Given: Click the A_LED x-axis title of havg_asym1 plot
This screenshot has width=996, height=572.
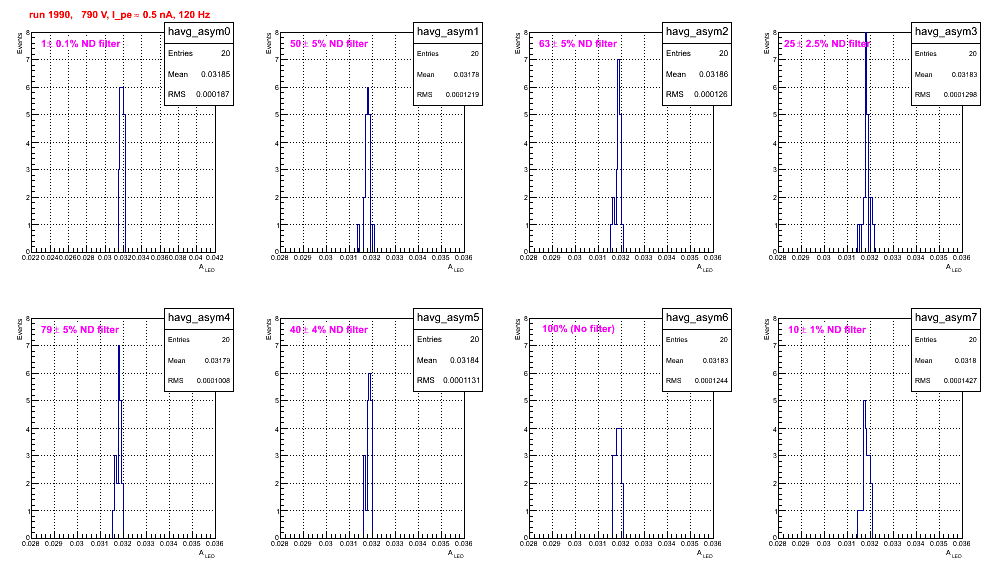Looking at the screenshot, I should tap(455, 268).
